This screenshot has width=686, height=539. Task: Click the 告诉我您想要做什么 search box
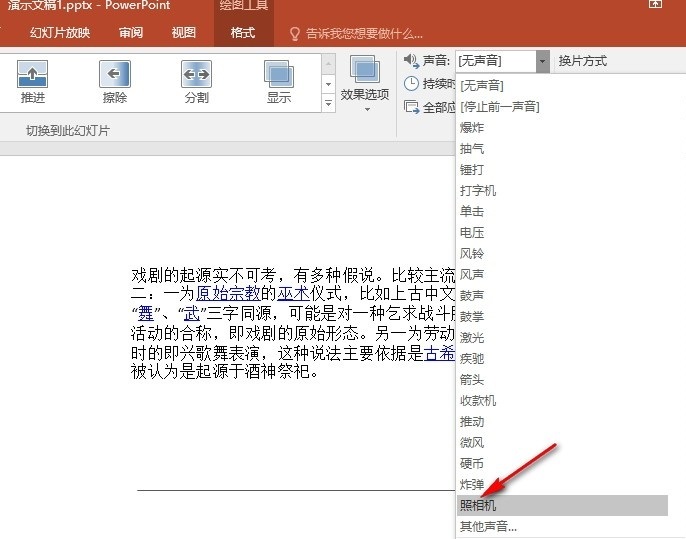[x=368, y=33]
